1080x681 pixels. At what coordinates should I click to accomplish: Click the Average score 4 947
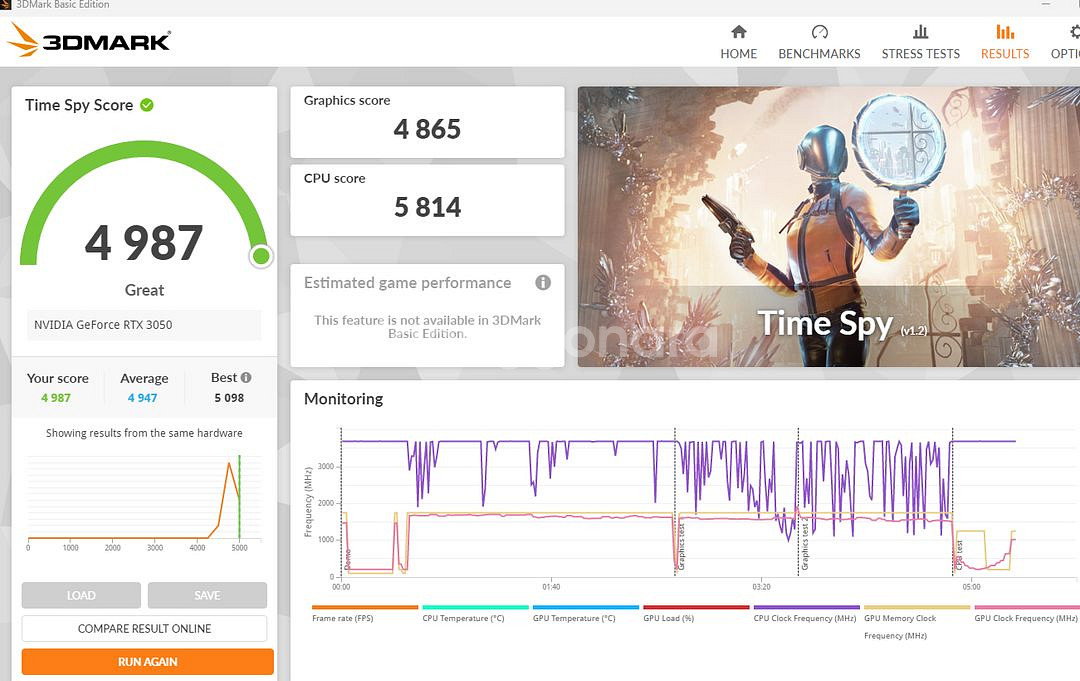click(143, 398)
